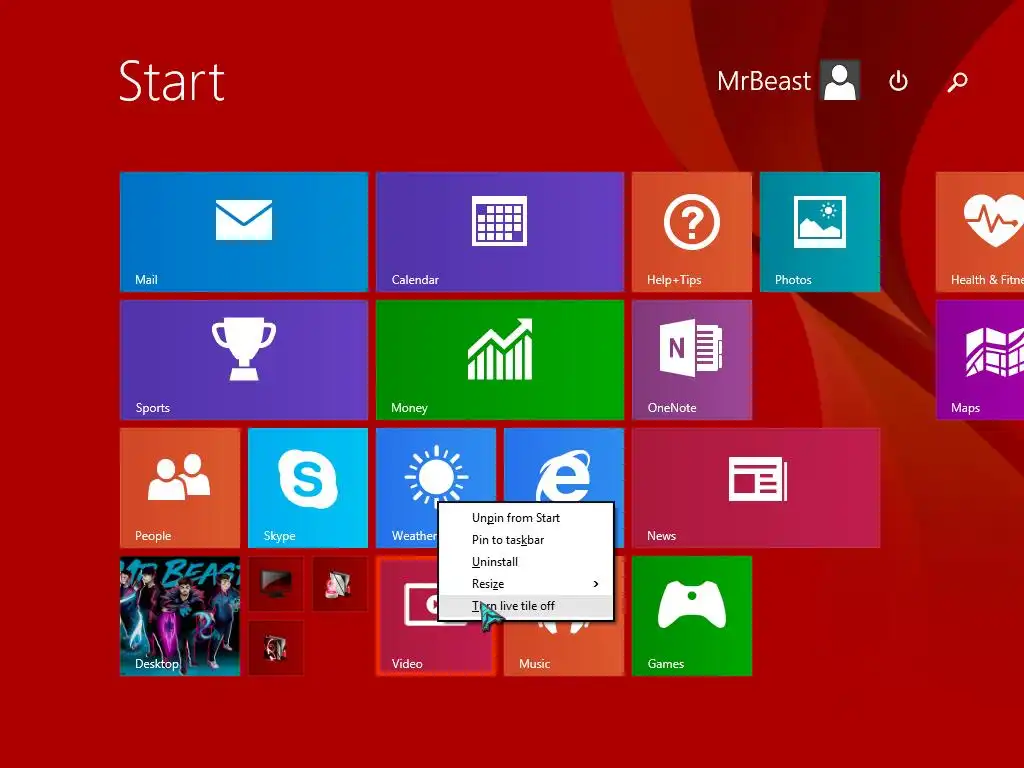This screenshot has height=768, width=1024.
Task: Open the Sports trophy tile
Action: pos(244,359)
